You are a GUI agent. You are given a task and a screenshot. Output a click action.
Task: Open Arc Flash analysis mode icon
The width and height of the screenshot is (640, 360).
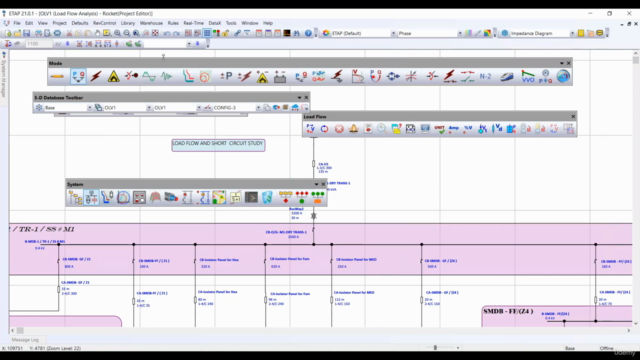coord(113,76)
